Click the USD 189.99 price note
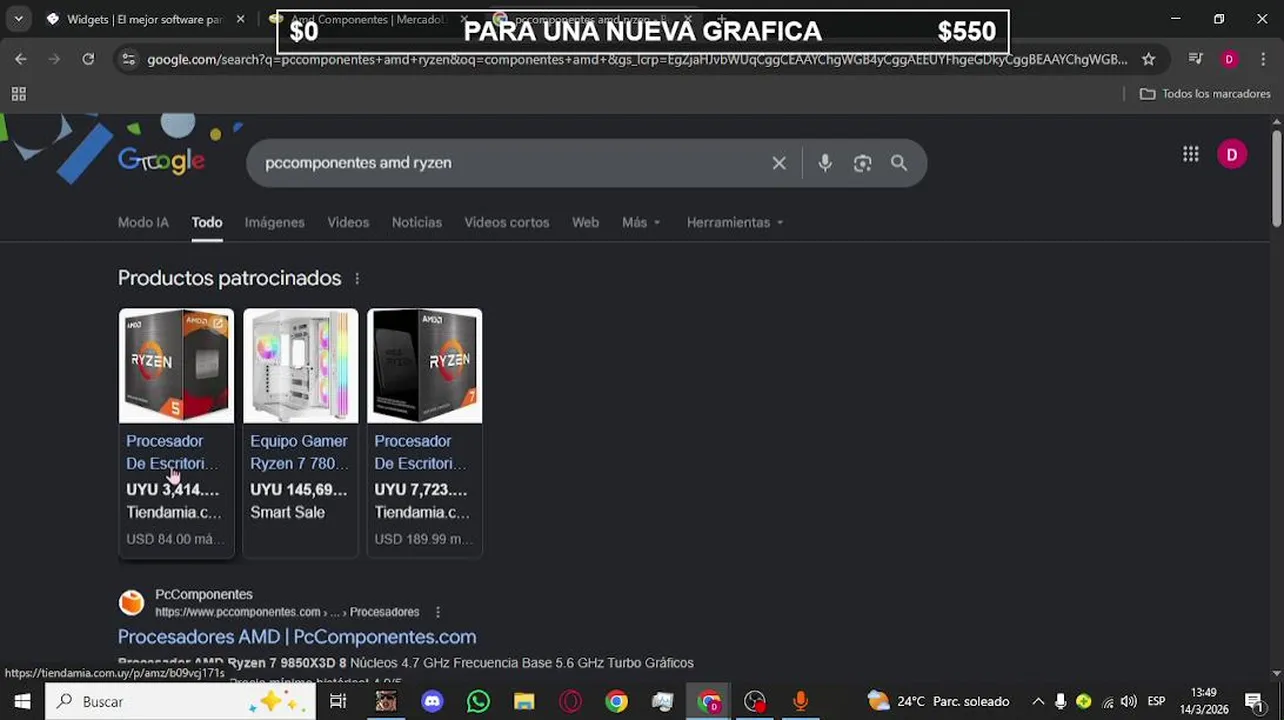The height and width of the screenshot is (720, 1284). pyautogui.click(x=423, y=539)
